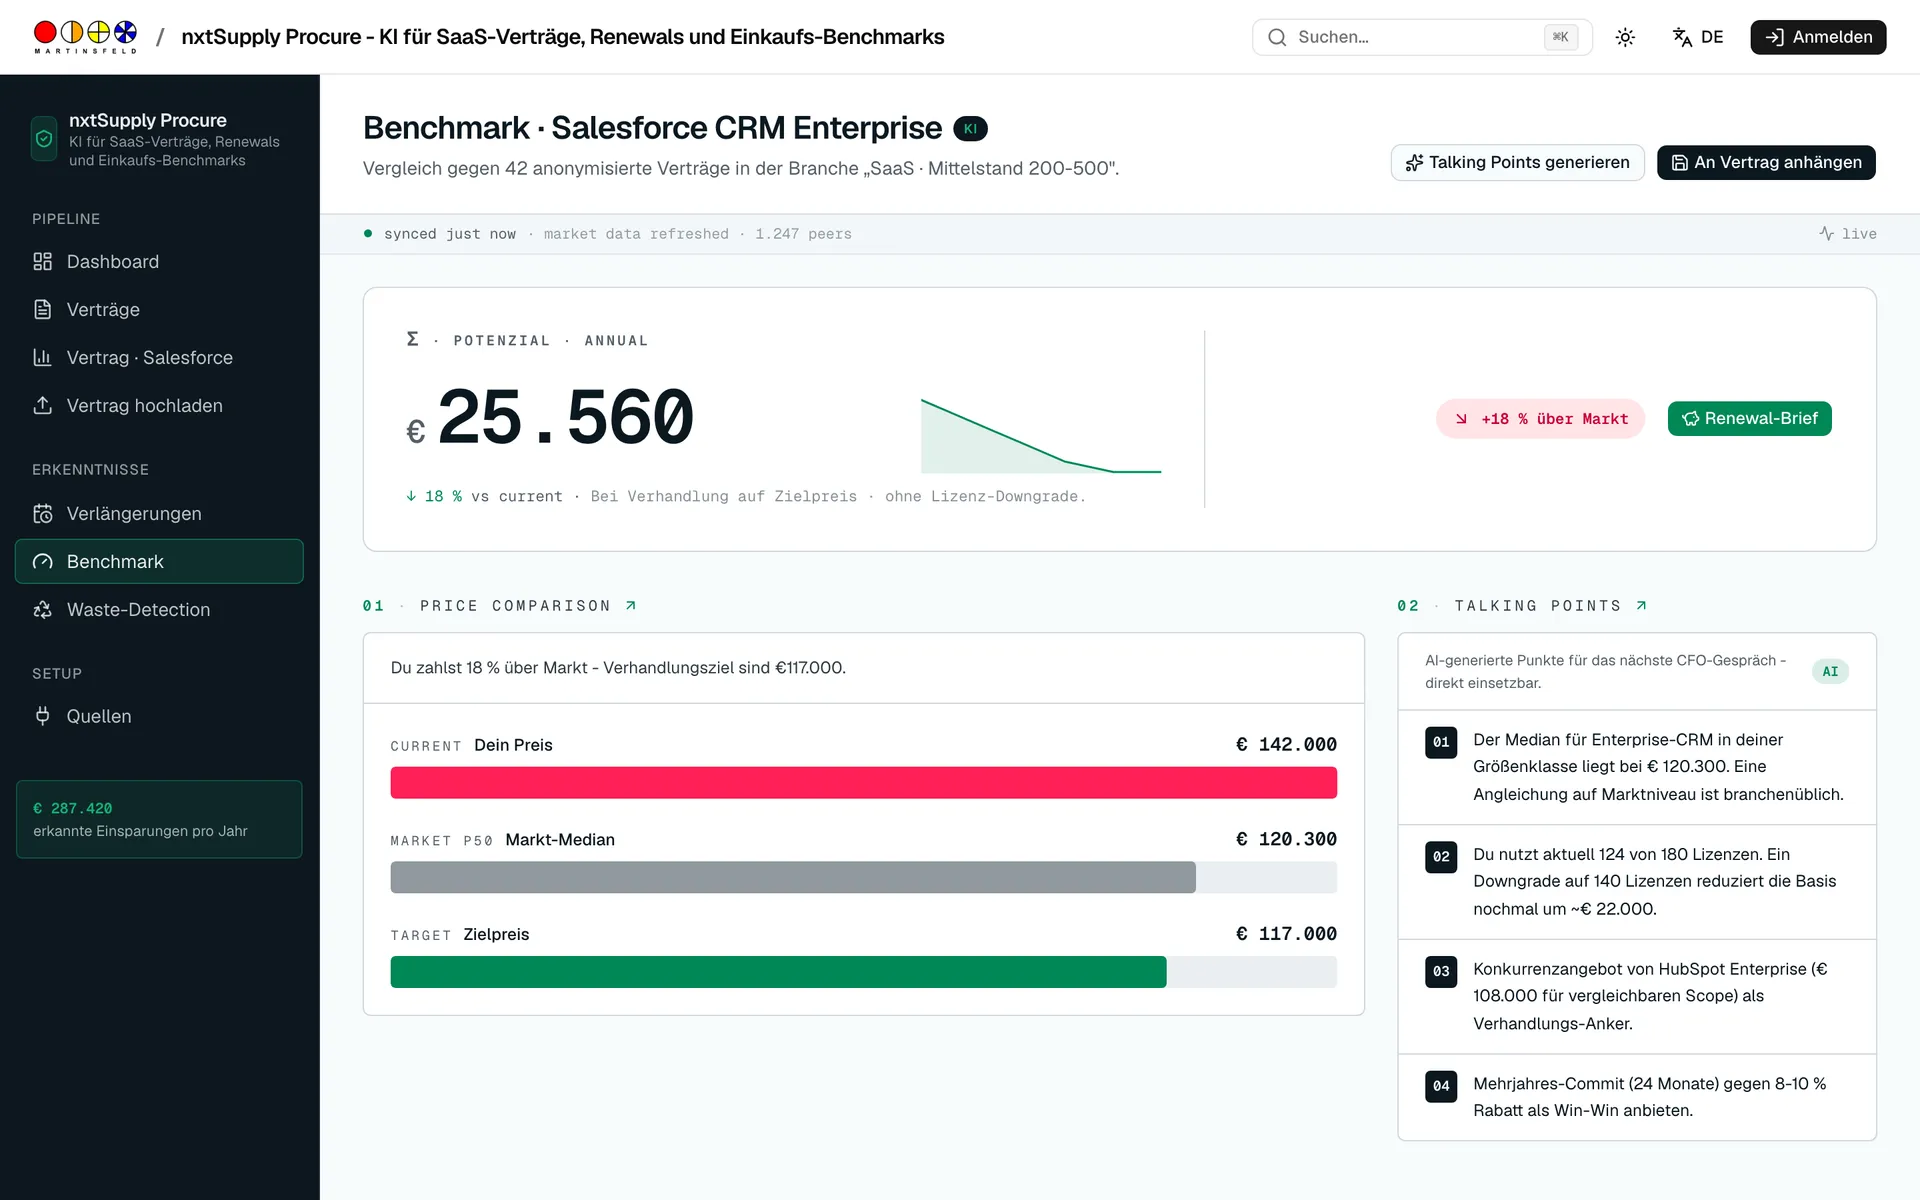
Task: Click An Vertrag anhängen button
Action: tap(1766, 162)
